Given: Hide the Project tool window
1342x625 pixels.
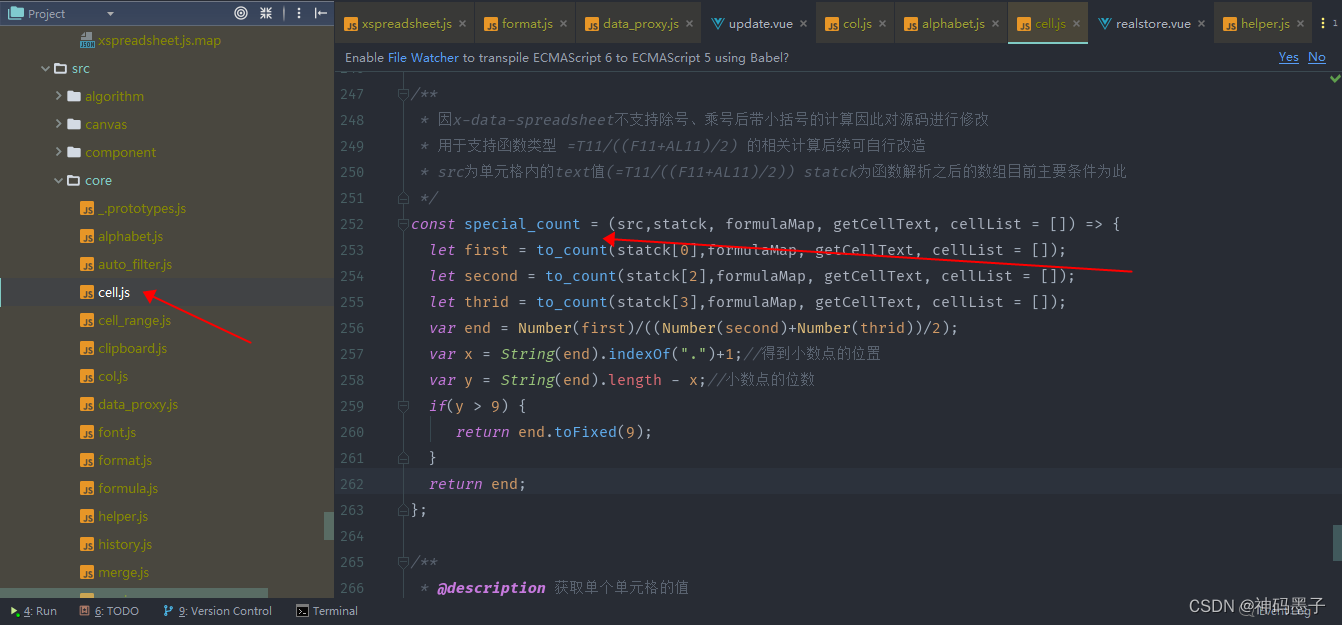Looking at the screenshot, I should pos(320,13).
